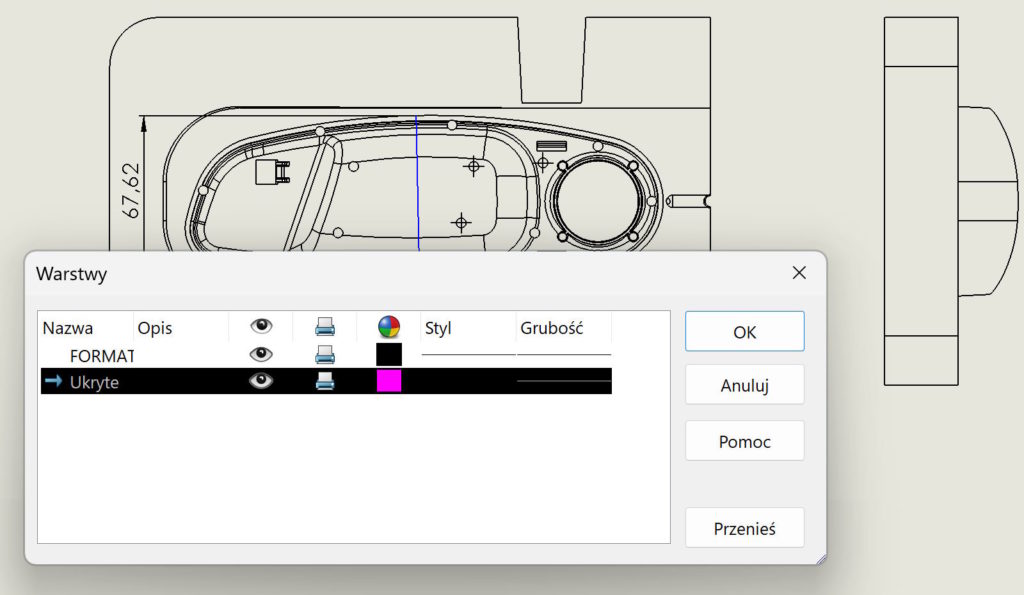Toggle printing for the Ukryte layer
The image size is (1024, 595).
tap(325, 381)
